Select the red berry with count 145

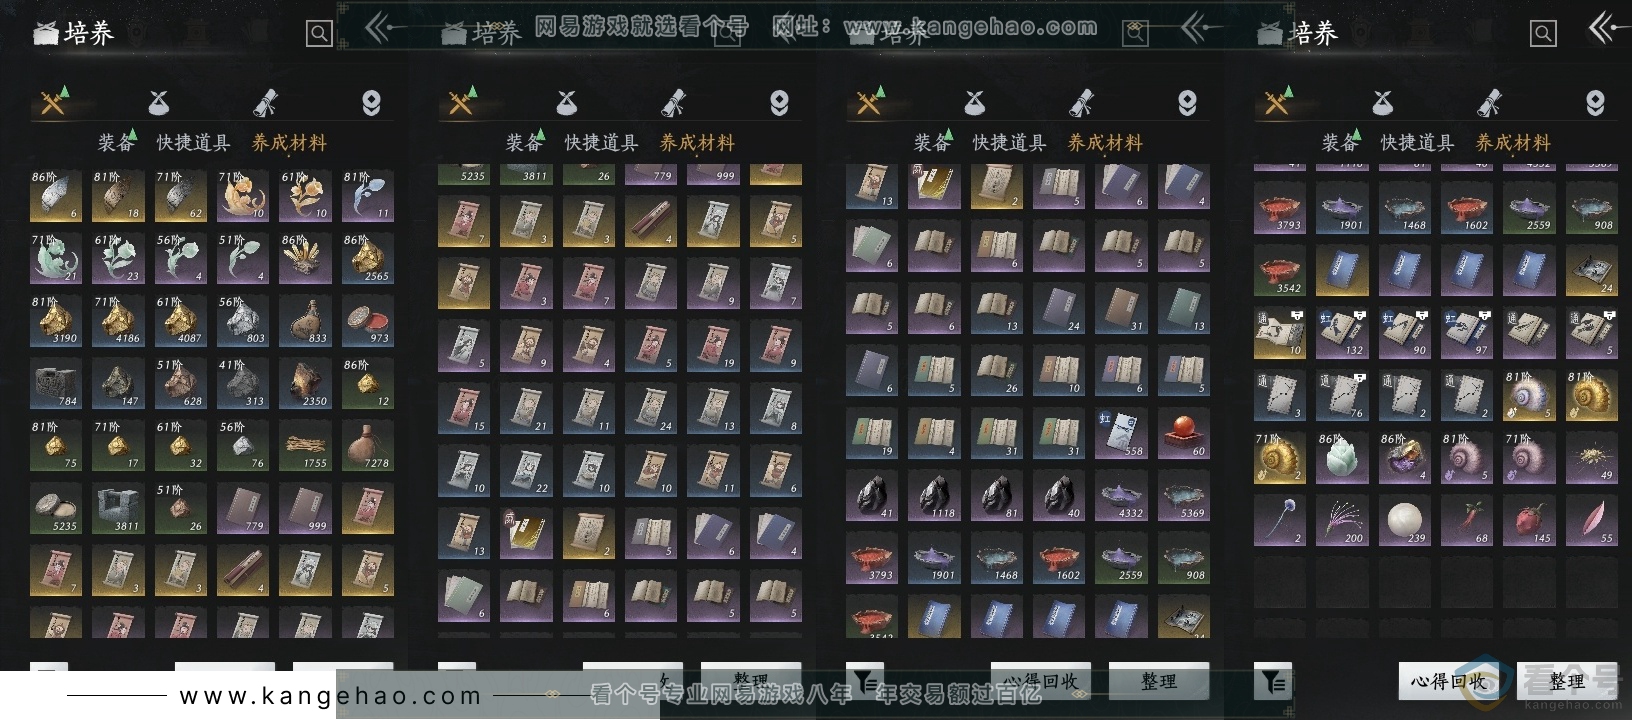click(x=1529, y=520)
